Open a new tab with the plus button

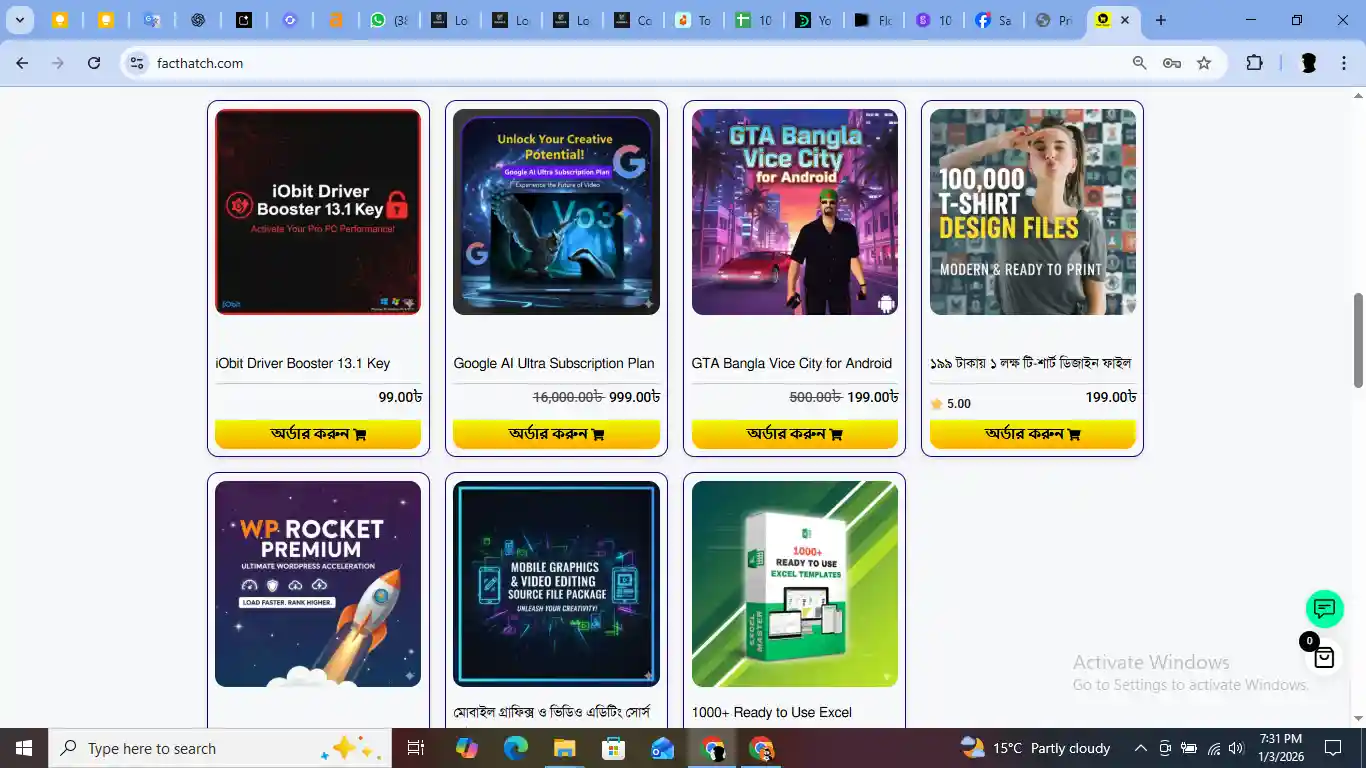click(x=1160, y=20)
